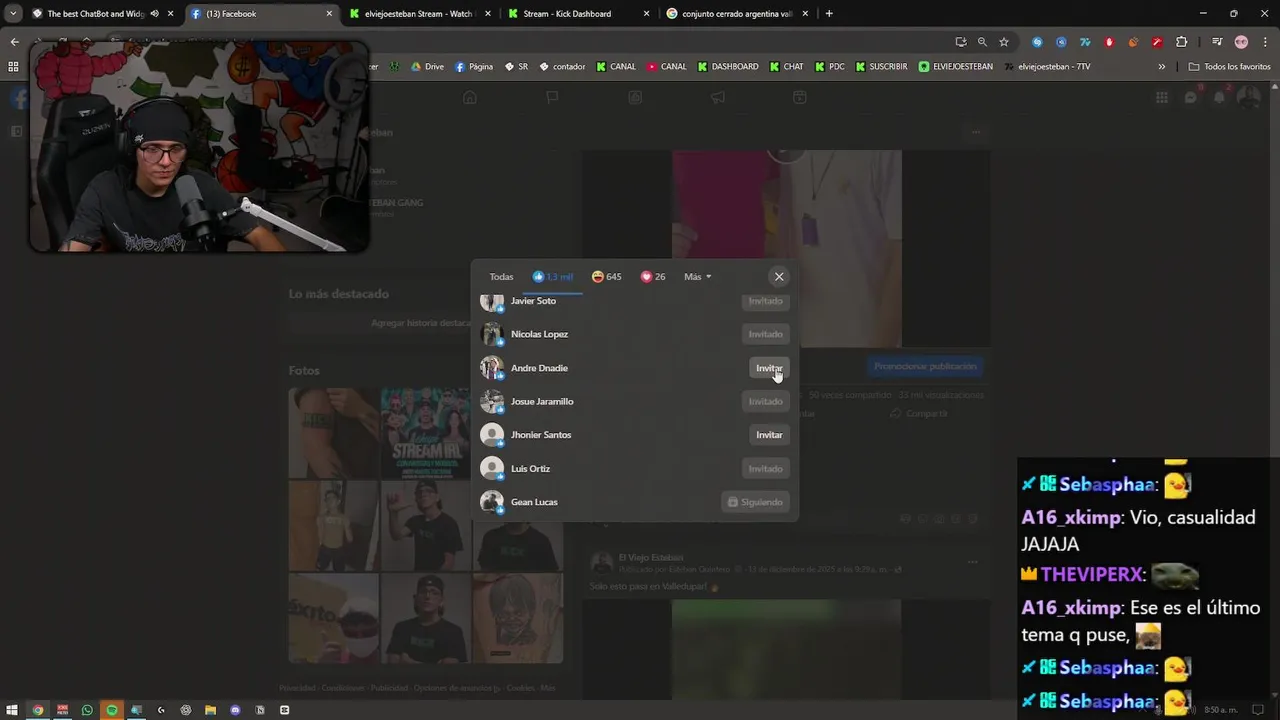Open Facebook notifications bell

pos(1219,97)
